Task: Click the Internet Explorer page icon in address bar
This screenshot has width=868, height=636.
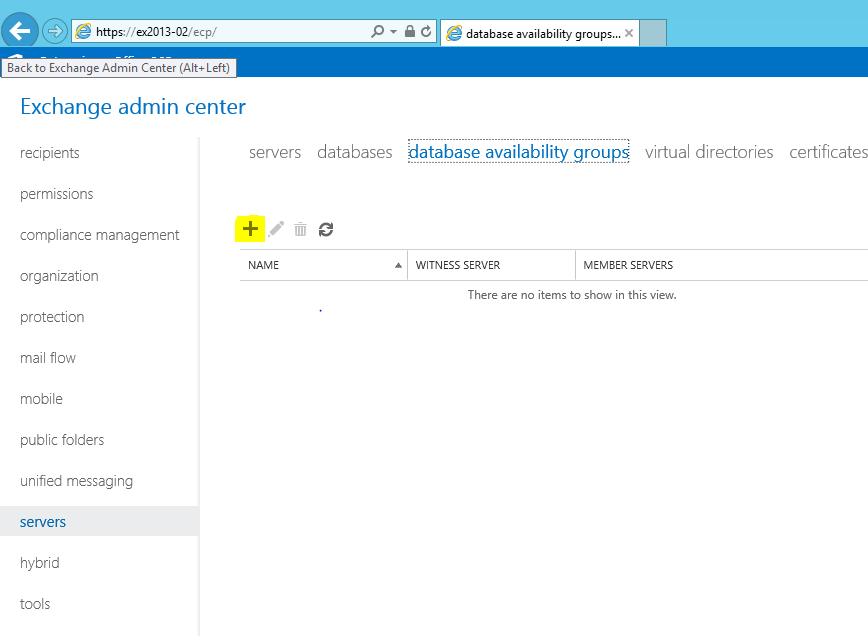Action: click(x=84, y=32)
